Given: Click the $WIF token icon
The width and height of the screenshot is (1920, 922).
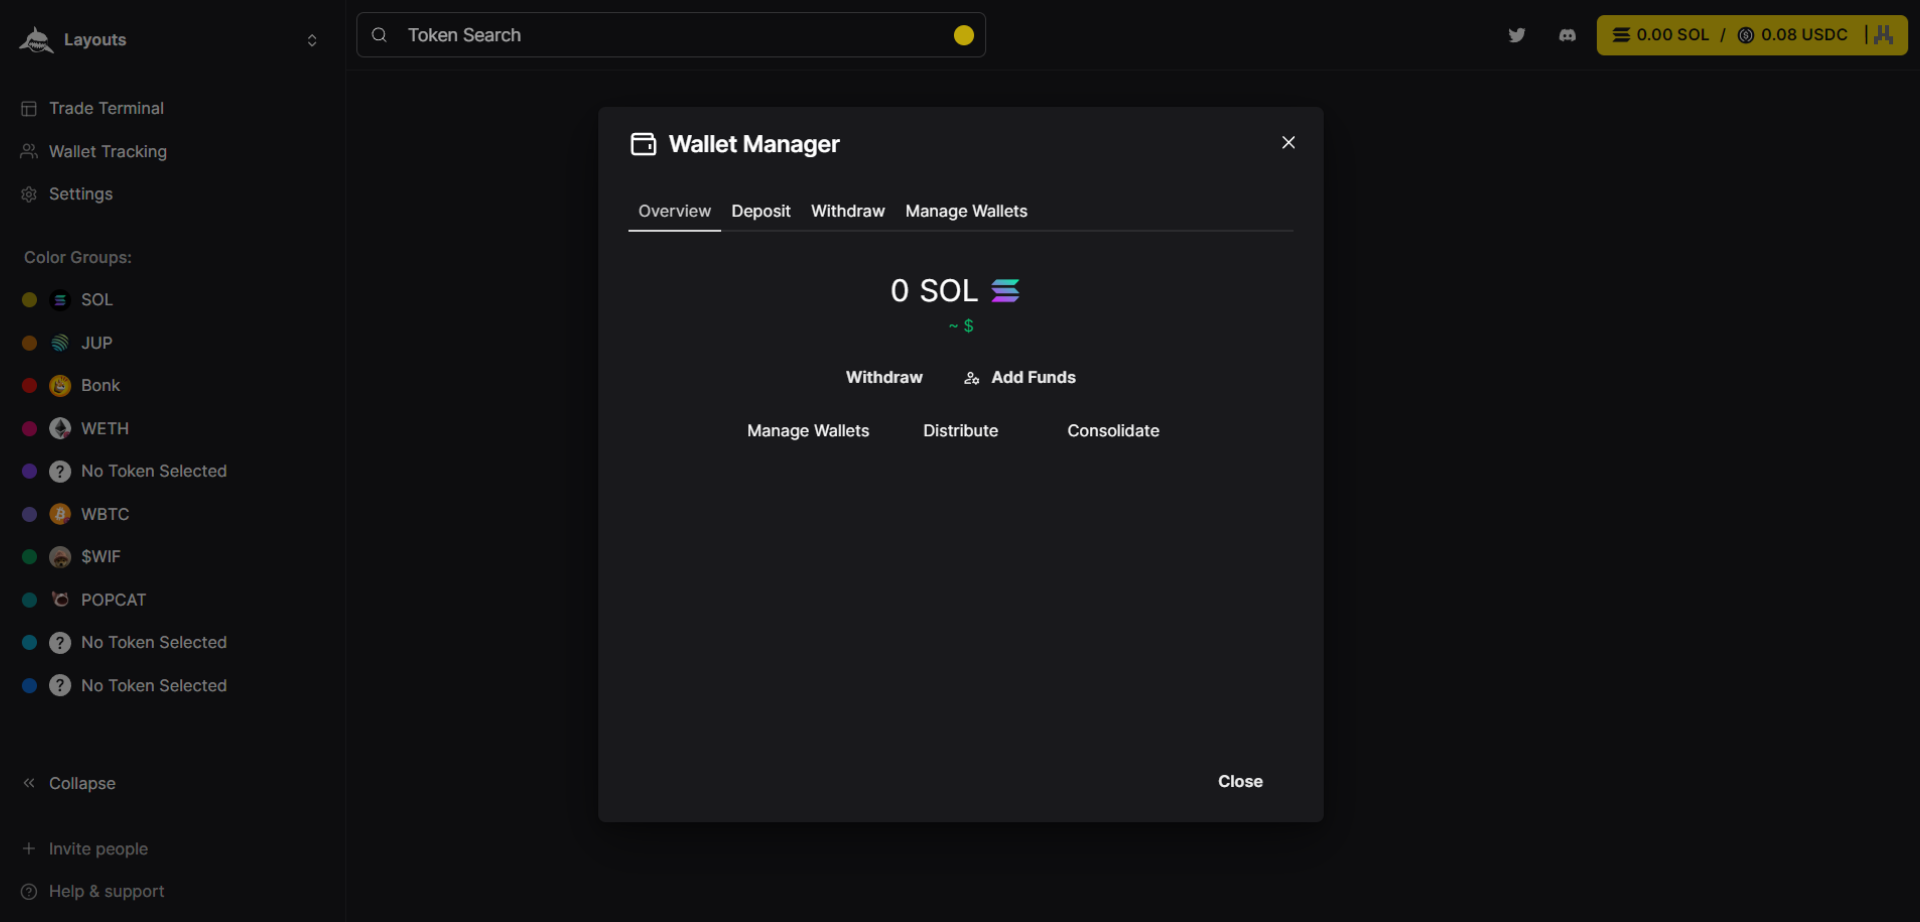Looking at the screenshot, I should coord(60,557).
